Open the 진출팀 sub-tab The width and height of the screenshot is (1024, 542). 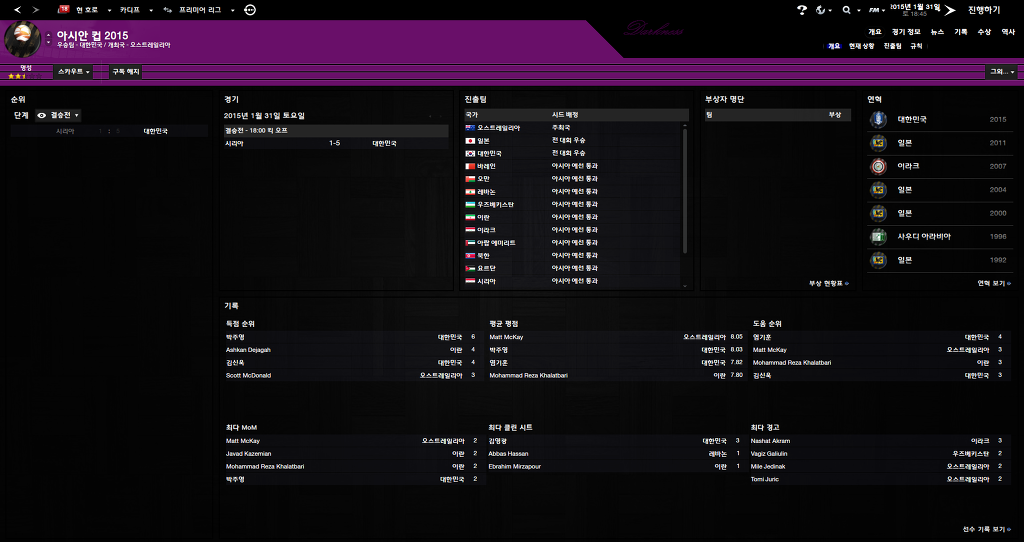point(892,46)
